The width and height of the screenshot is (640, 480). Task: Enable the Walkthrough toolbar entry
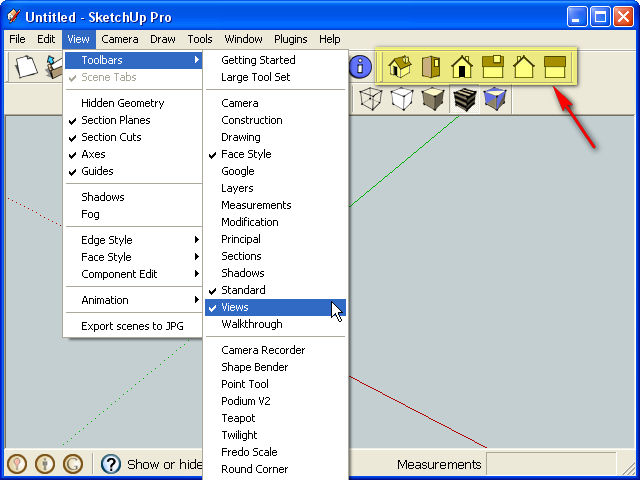click(252, 324)
